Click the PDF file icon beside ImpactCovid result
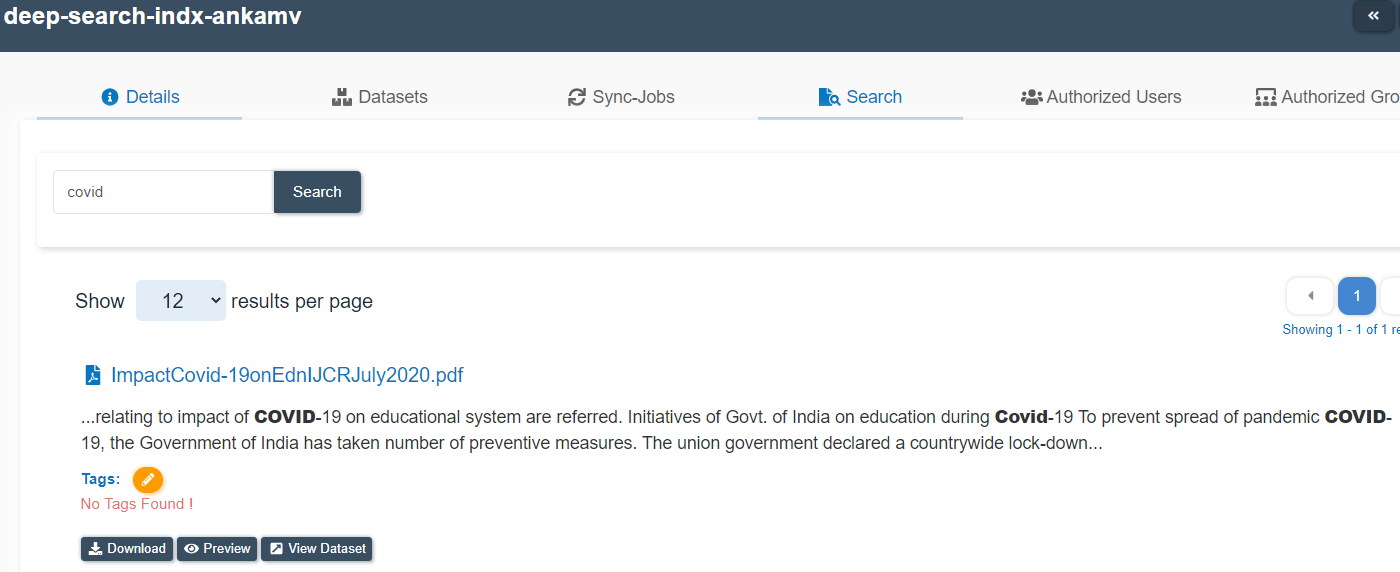 [x=93, y=375]
